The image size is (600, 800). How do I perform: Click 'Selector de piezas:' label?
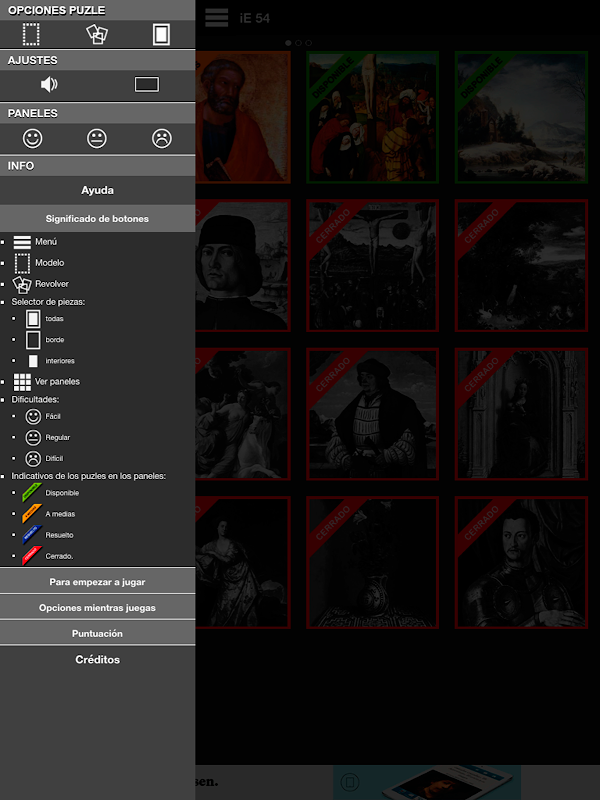48,302
